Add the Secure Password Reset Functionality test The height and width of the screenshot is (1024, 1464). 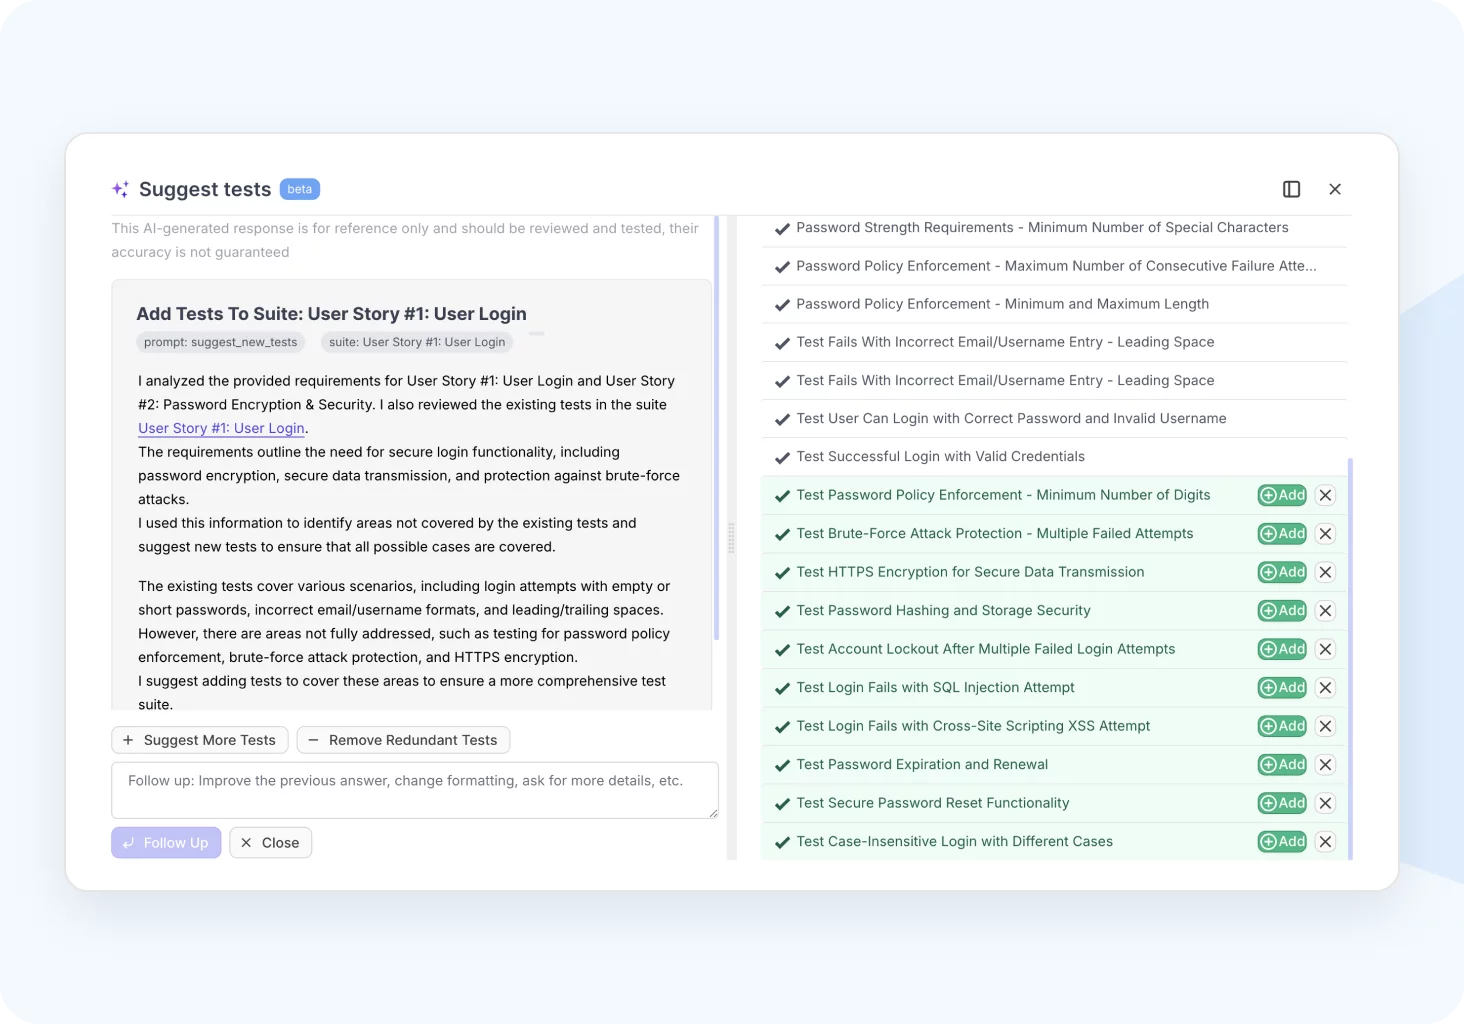tap(1282, 803)
